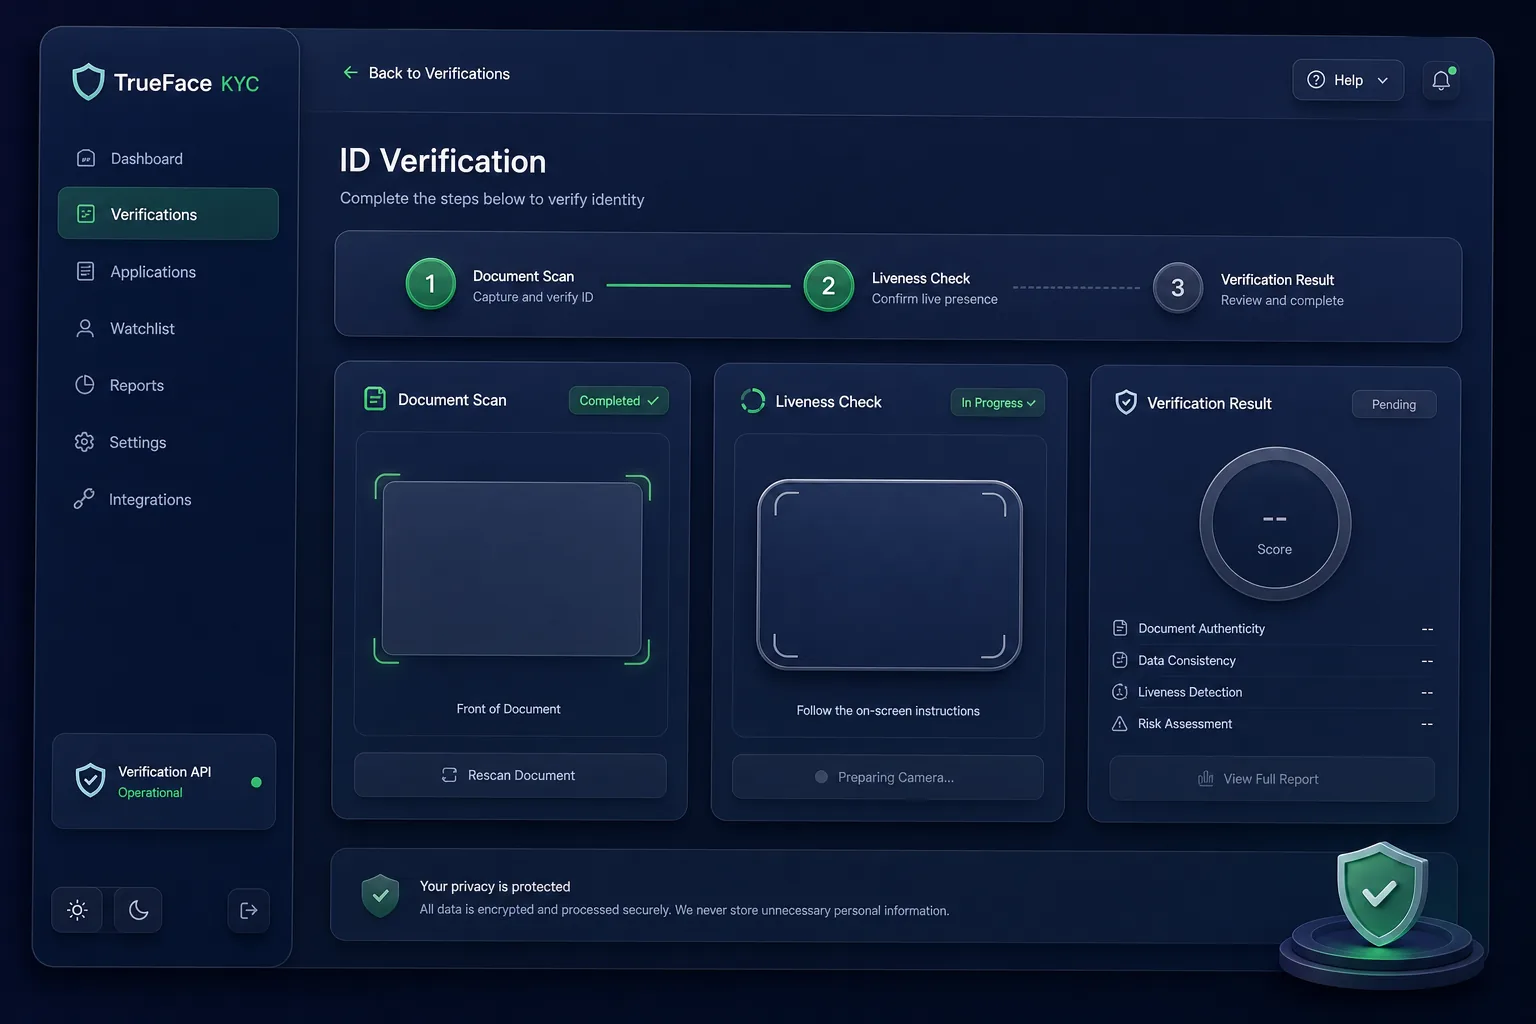Click the "Follow the on-screen instructions" text
This screenshot has height=1024, width=1536.
click(x=888, y=711)
